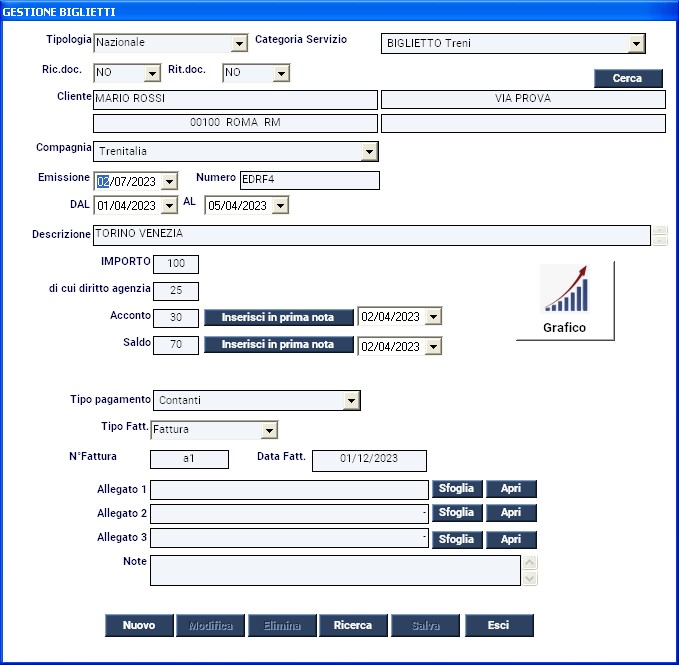Viewport: 679px width, 665px height.
Task: Click the Note text area
Action: [x=335, y=571]
